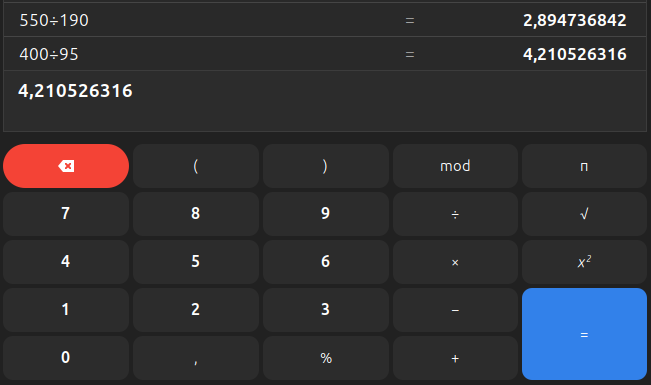Select the minus operator key
Image resolution: width=651 pixels, height=385 pixels.
click(455, 310)
